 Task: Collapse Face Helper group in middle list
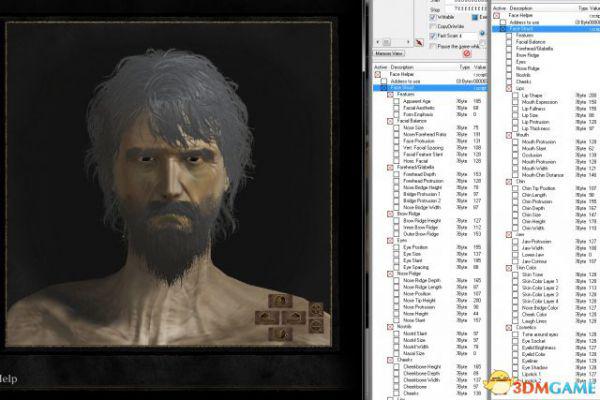pyautogui.click(x=378, y=74)
